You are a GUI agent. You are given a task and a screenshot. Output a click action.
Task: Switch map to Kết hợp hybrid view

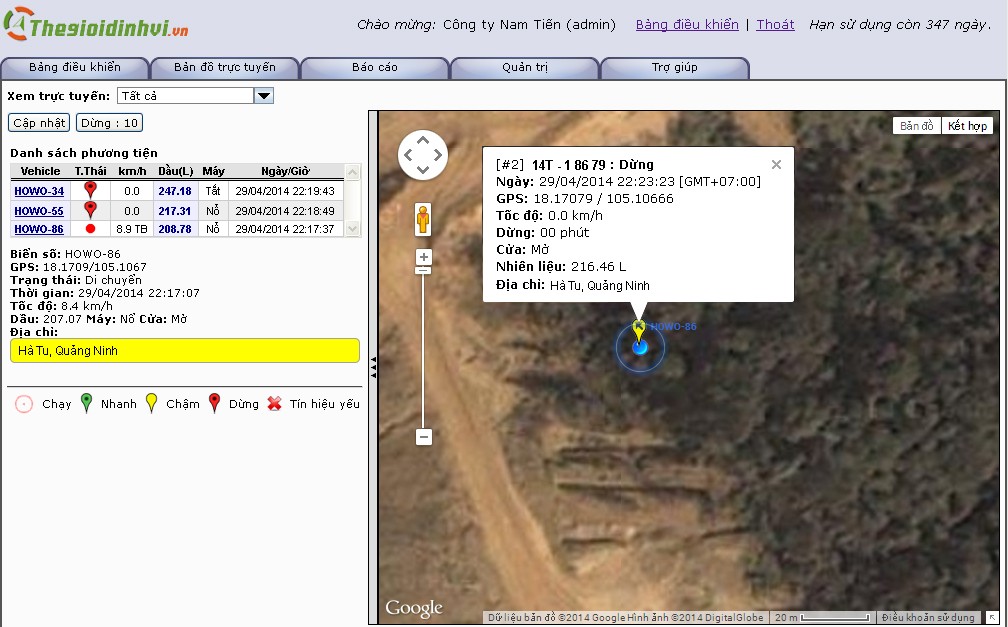point(968,126)
